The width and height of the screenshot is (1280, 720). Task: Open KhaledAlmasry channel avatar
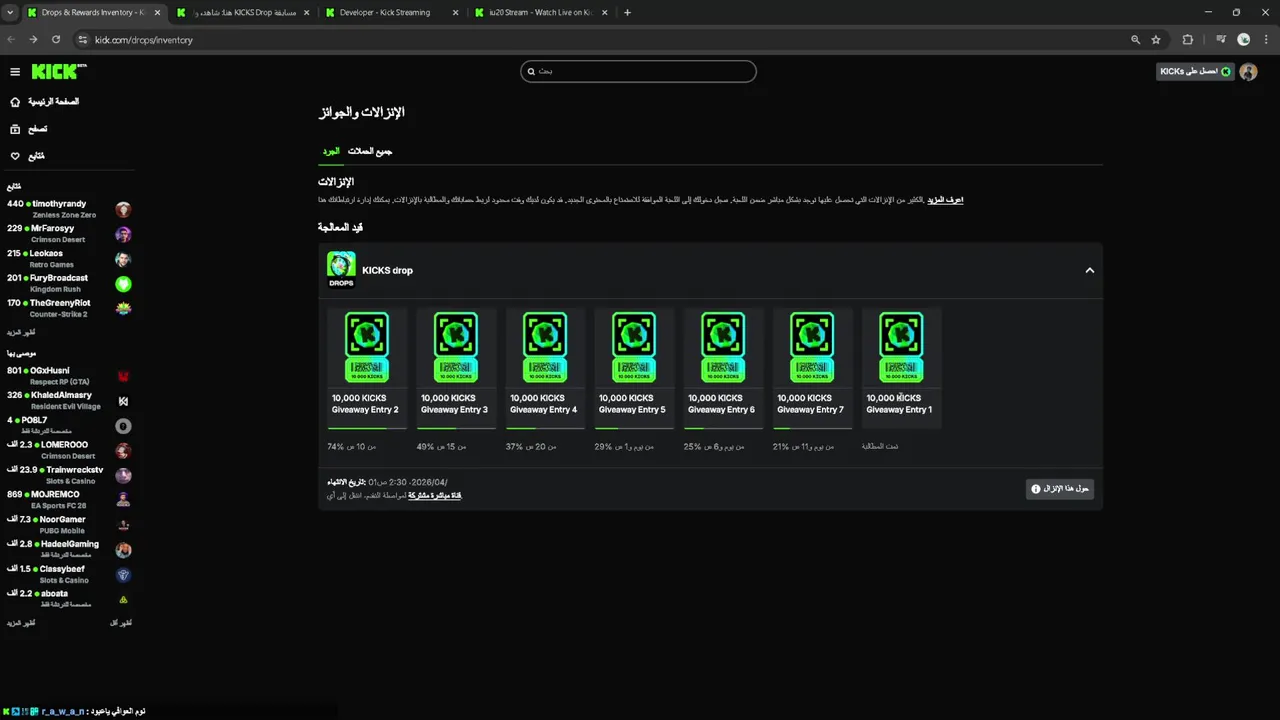click(x=123, y=401)
